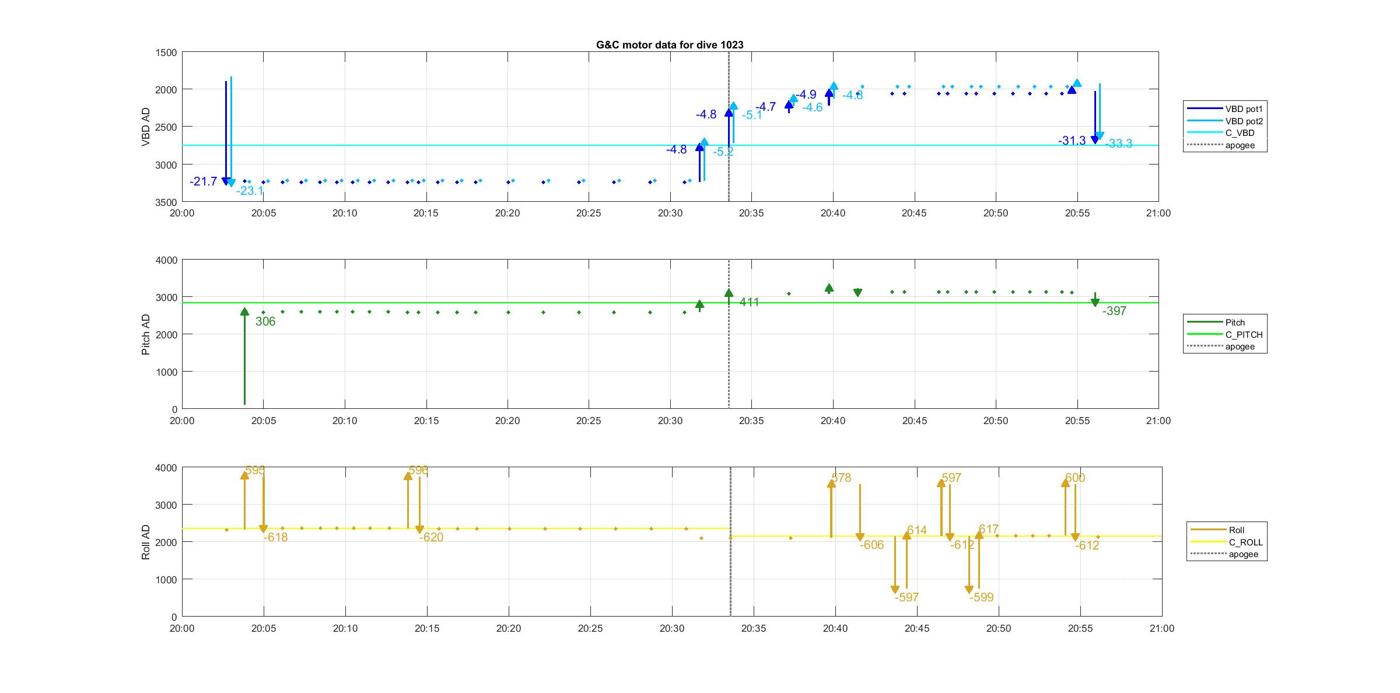Click the '-599' roll data label
1400x693 pixels.
[x=982, y=598]
